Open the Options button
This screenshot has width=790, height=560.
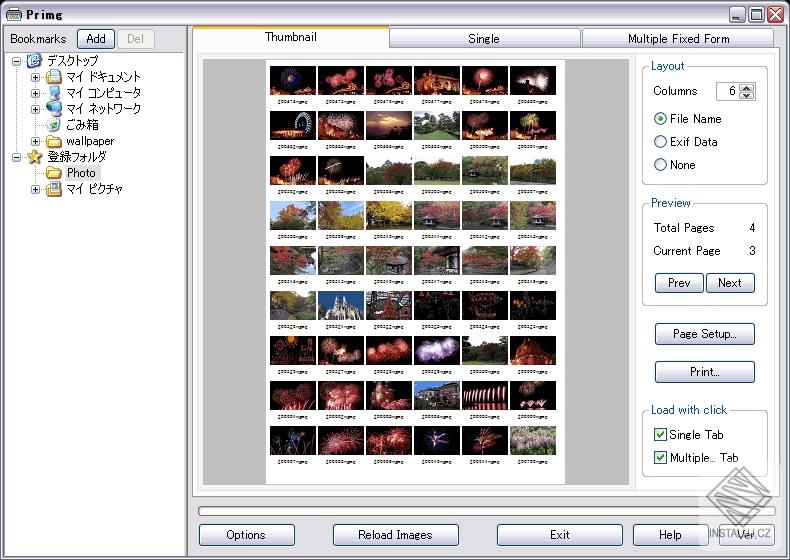246,535
